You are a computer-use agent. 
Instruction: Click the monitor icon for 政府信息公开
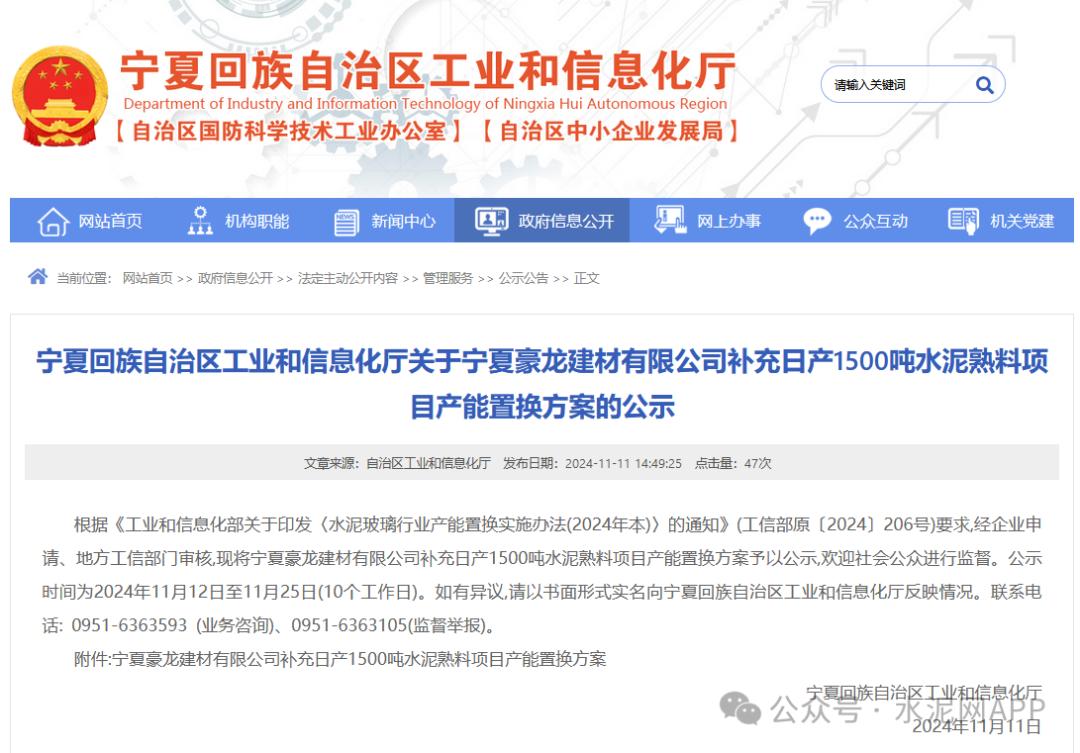tap(491, 221)
